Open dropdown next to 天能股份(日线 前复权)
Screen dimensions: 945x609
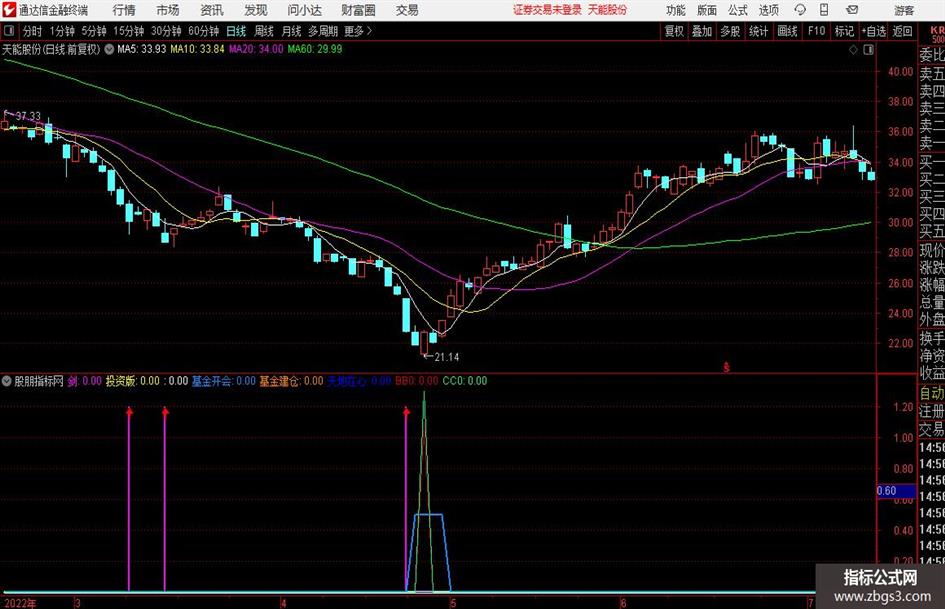[x=109, y=49]
